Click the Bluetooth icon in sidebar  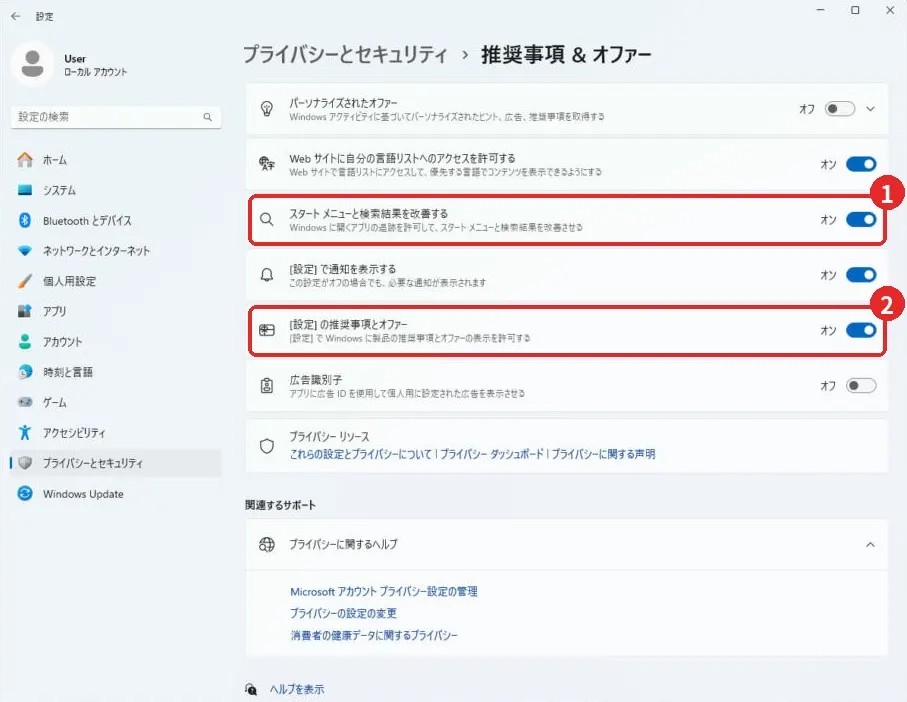pos(25,220)
